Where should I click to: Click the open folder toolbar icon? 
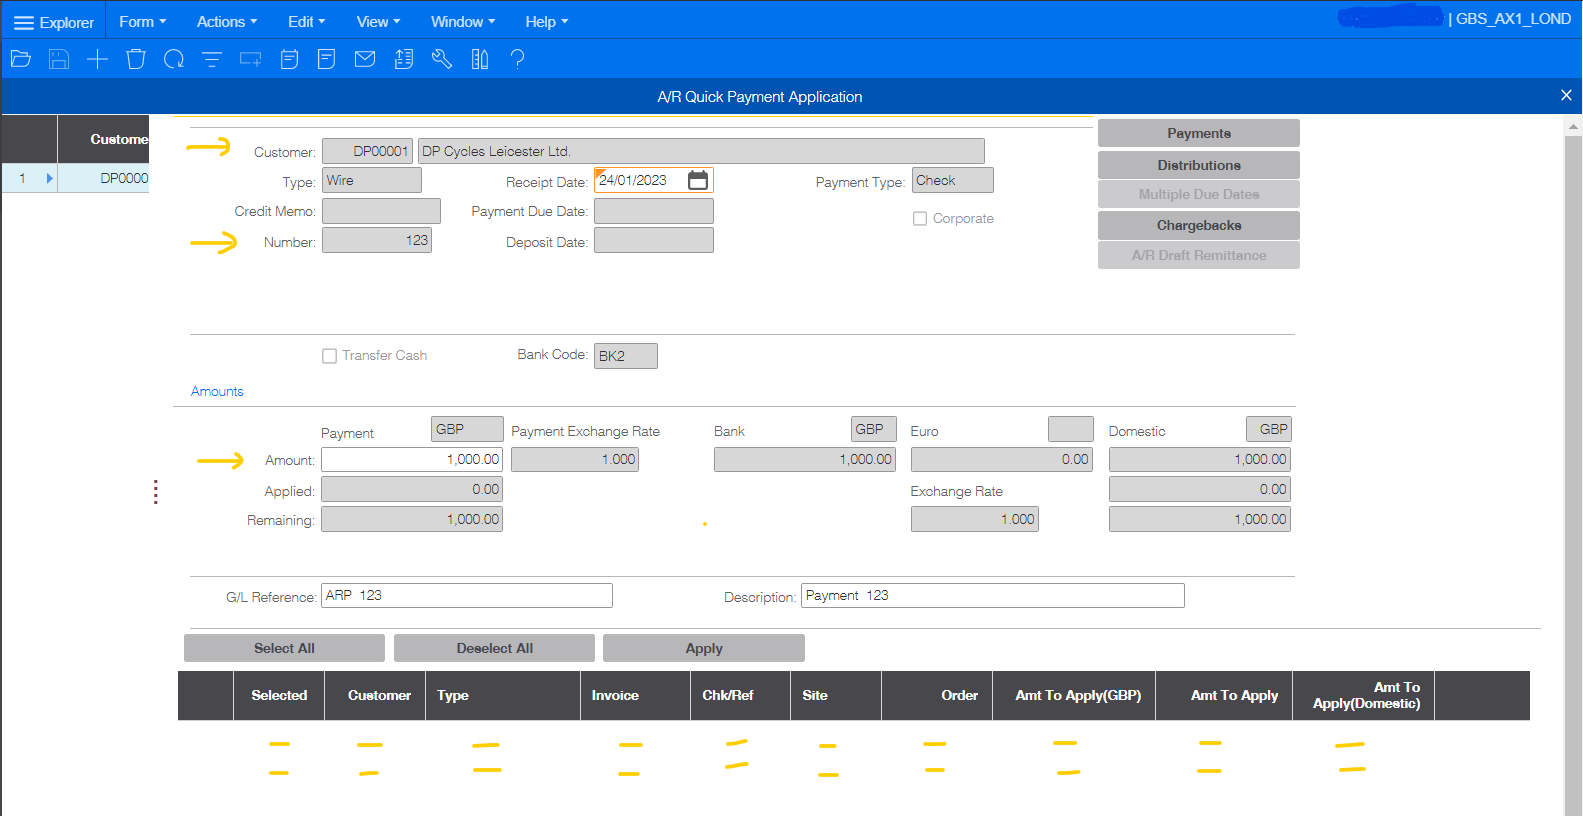[x=21, y=60]
